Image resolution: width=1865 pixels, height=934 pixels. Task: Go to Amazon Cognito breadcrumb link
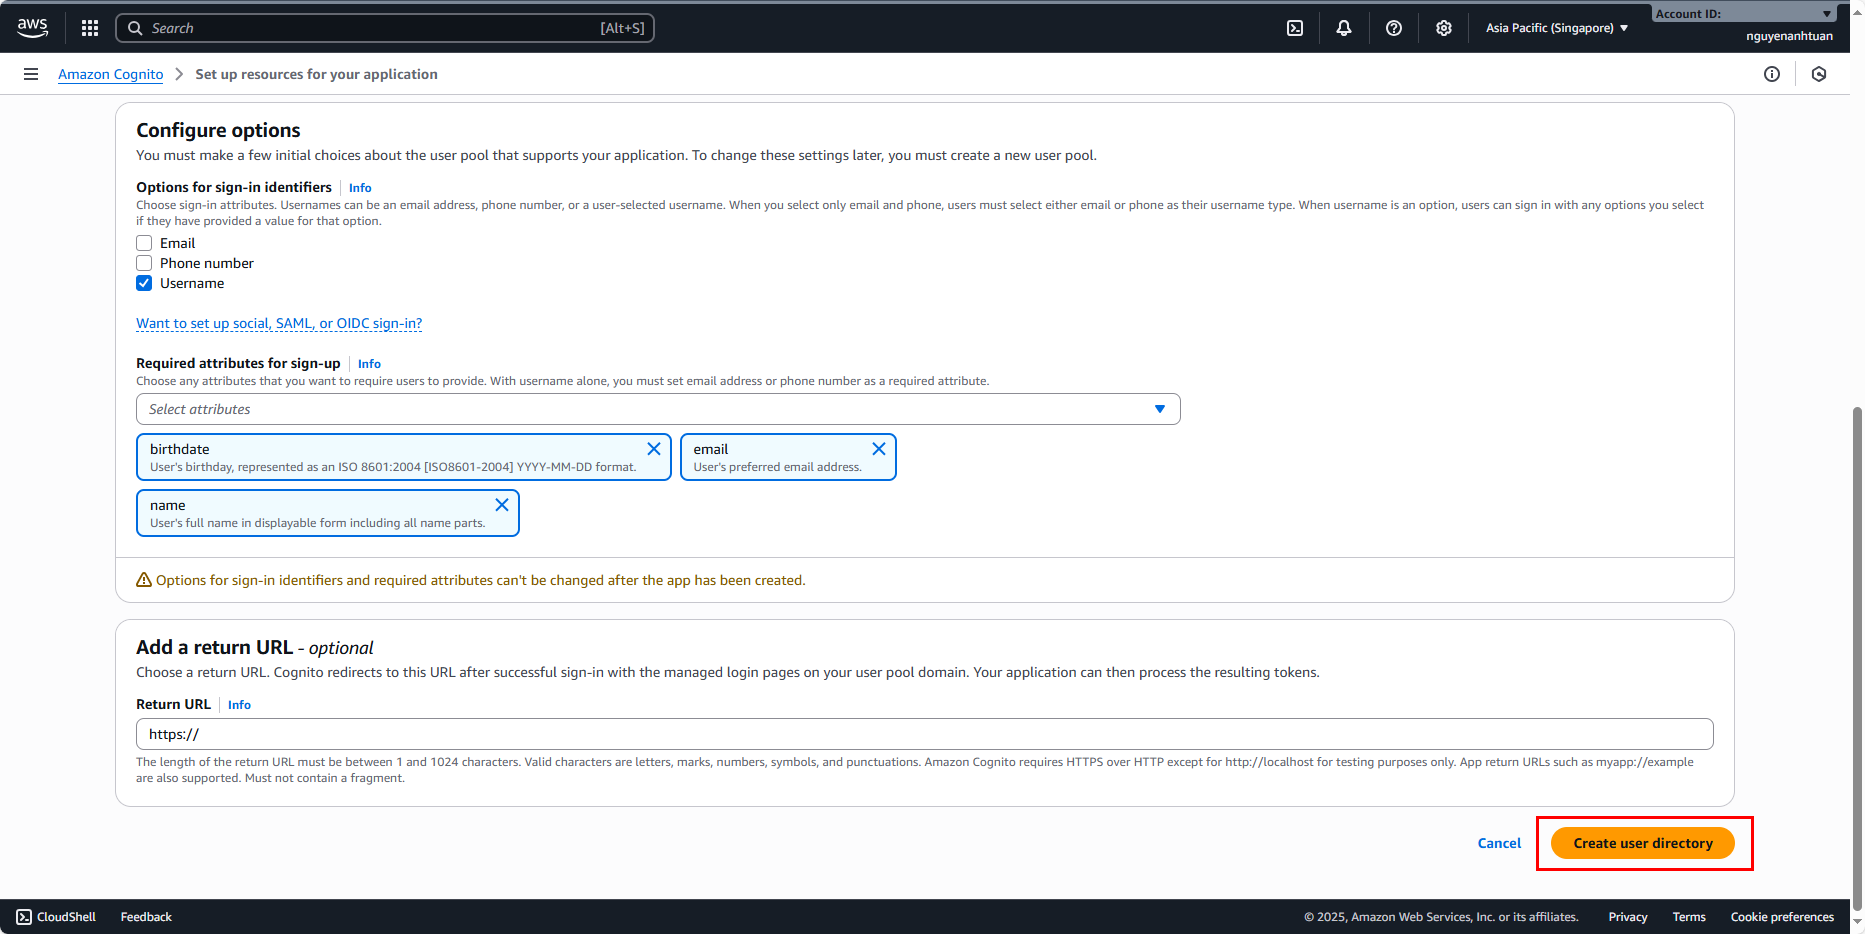pos(110,74)
